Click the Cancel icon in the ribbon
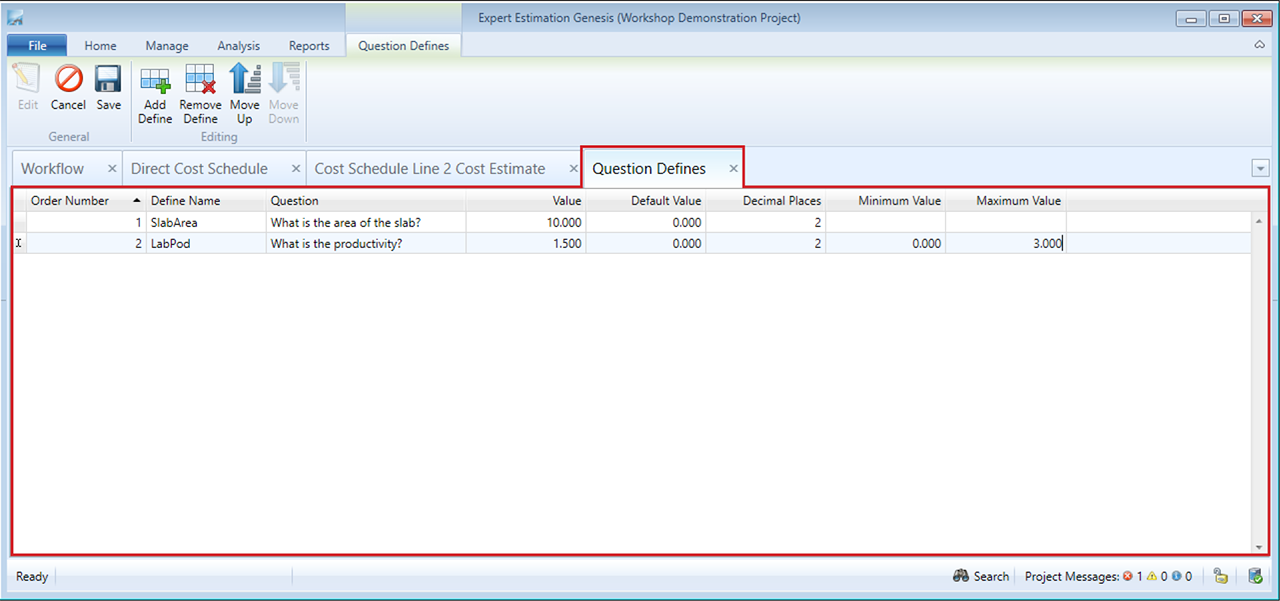 click(68, 80)
